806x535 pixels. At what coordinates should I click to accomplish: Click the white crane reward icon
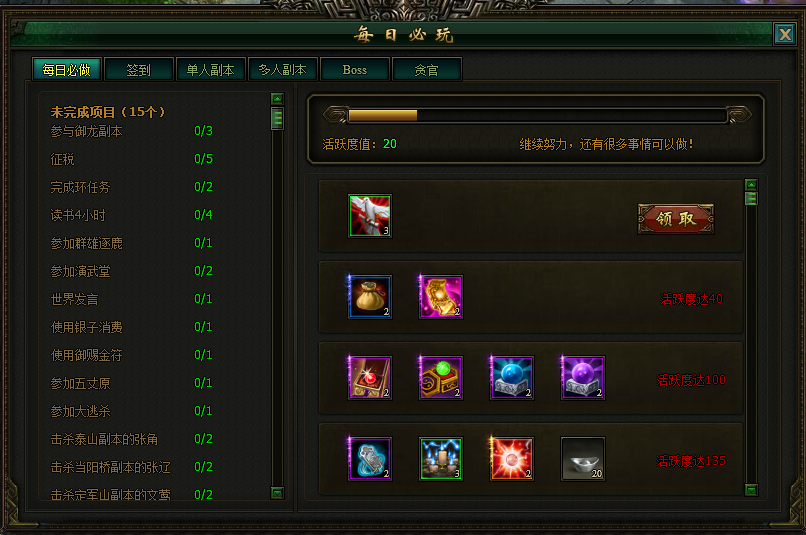pos(370,216)
